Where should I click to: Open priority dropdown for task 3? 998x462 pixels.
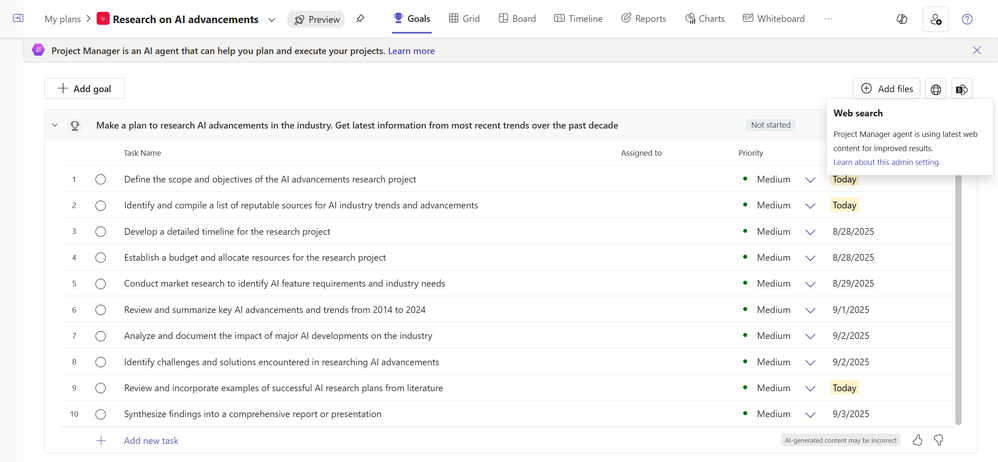pos(810,232)
